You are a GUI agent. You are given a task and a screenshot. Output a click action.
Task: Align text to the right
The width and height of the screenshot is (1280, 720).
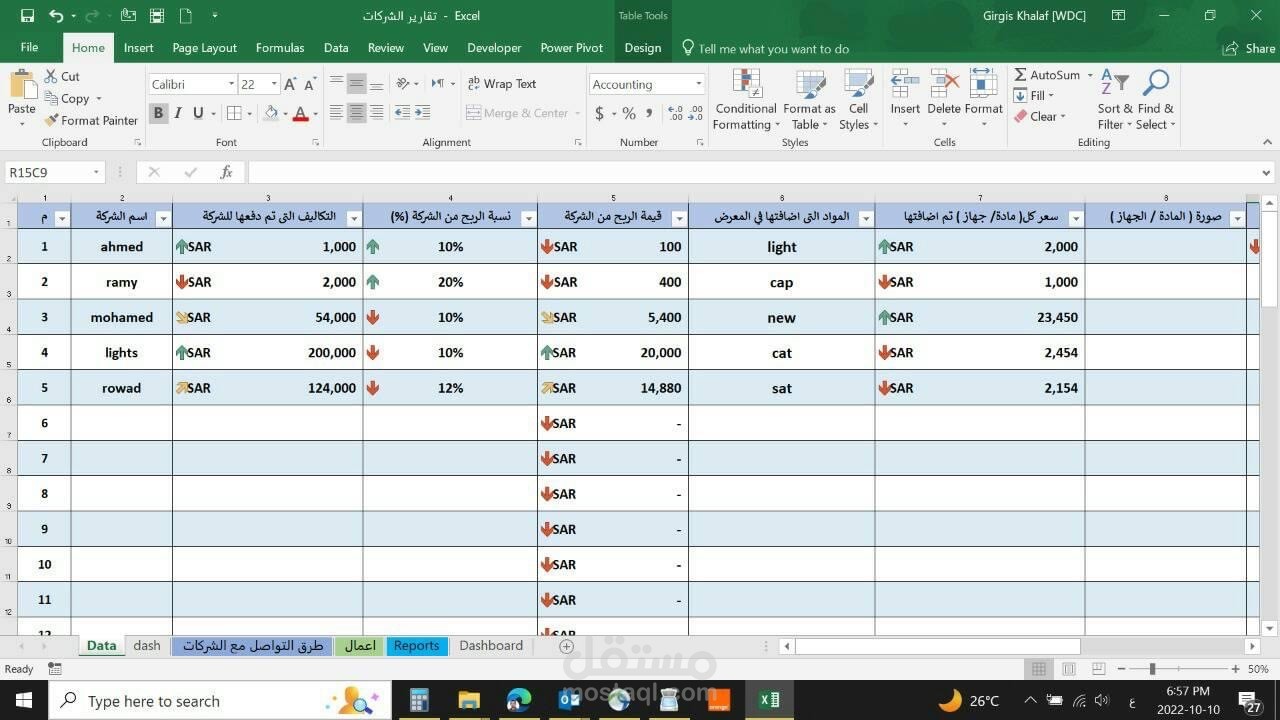coord(376,113)
